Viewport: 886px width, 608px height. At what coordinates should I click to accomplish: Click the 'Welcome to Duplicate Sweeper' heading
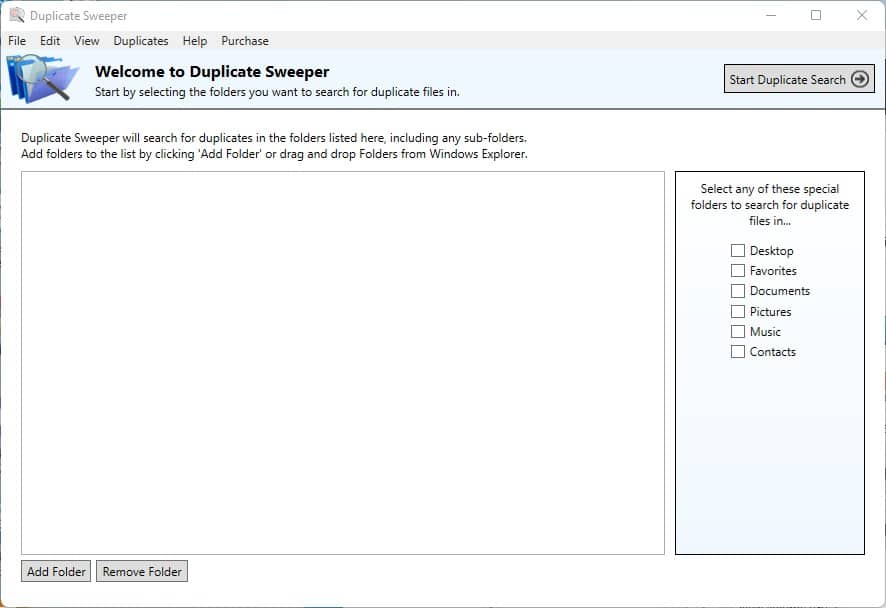212,72
